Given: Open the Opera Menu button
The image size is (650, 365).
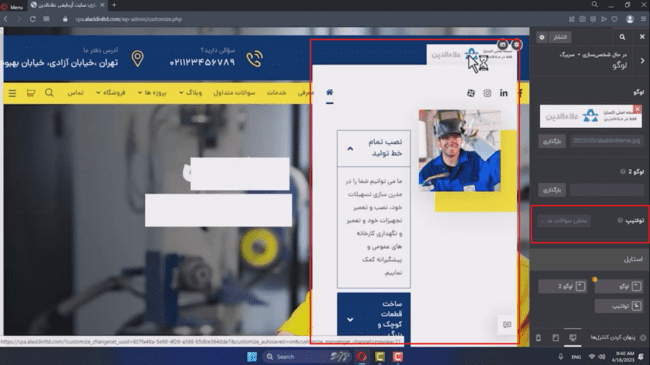Looking at the screenshot, I should pyautogui.click(x=12, y=6).
